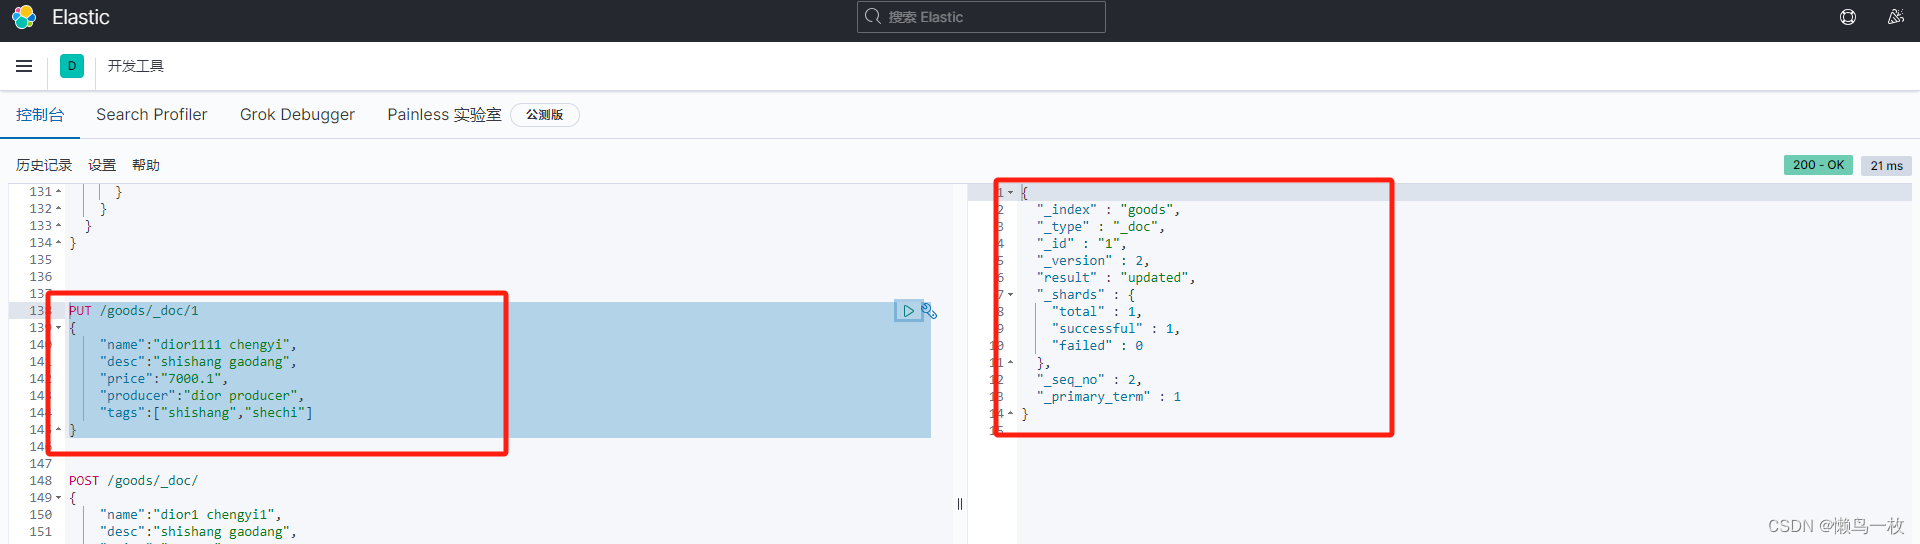Open 历史记录 history panel
1920x544 pixels.
click(44, 165)
